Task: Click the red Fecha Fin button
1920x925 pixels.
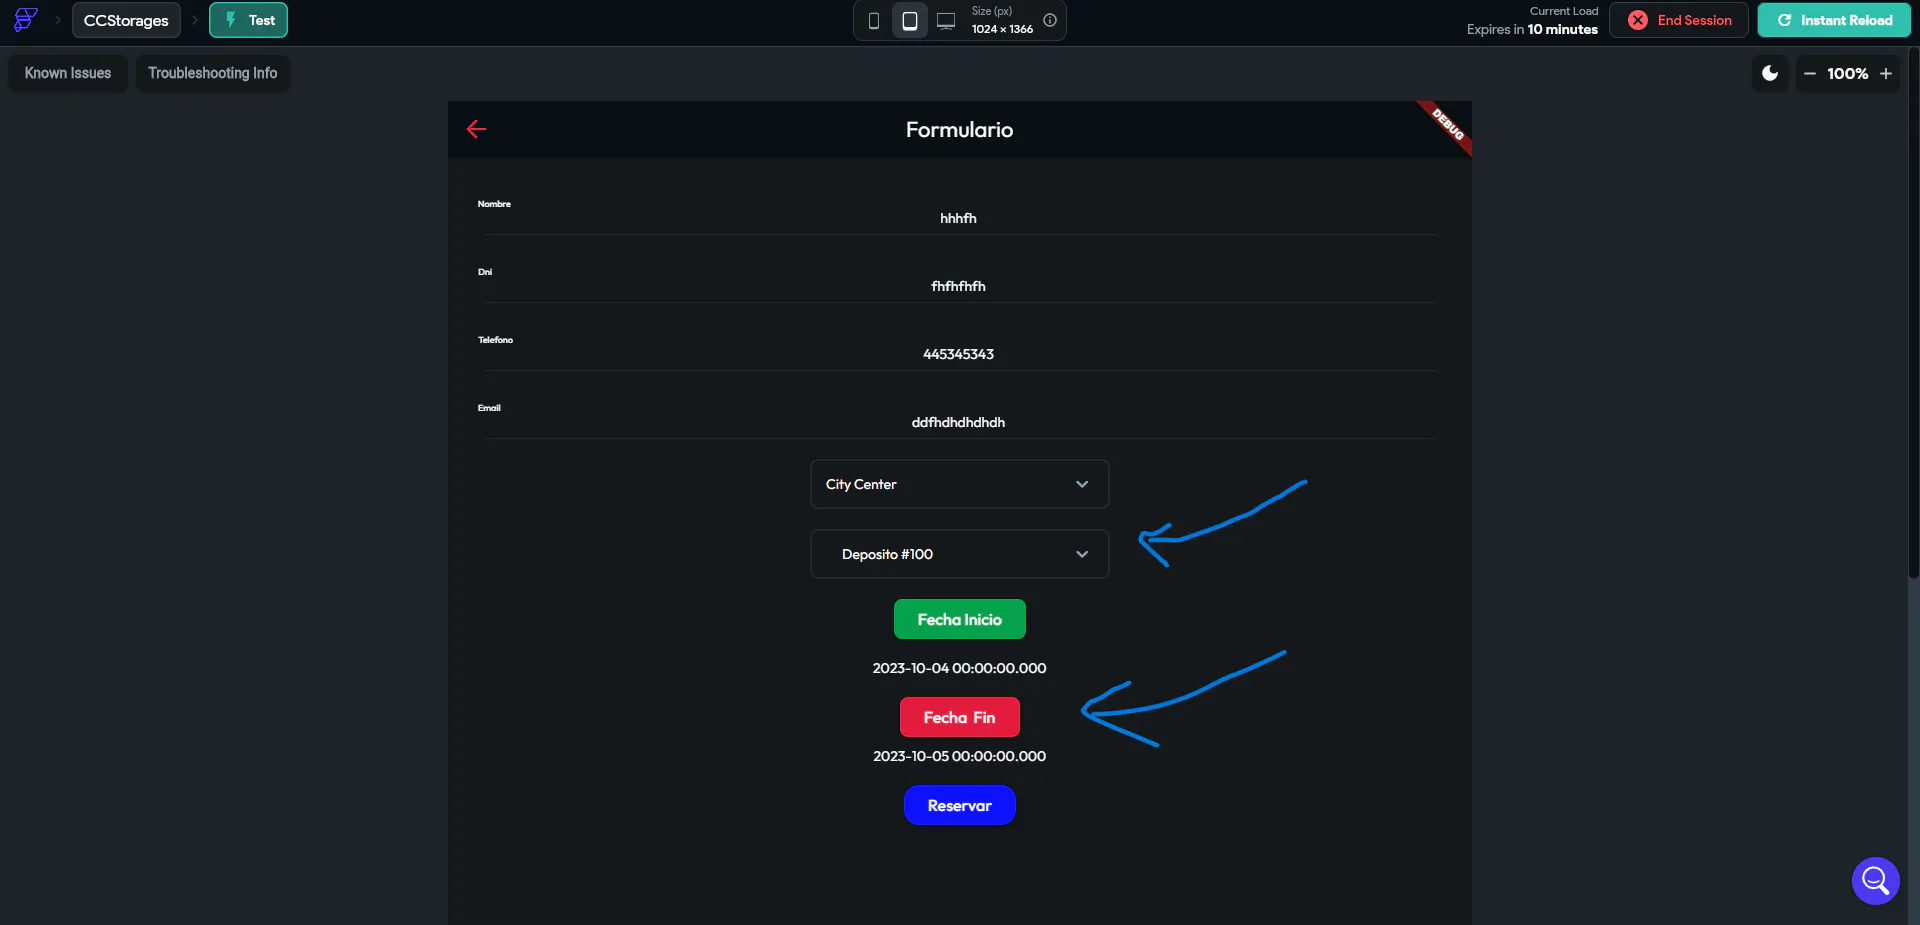Action: click(959, 717)
